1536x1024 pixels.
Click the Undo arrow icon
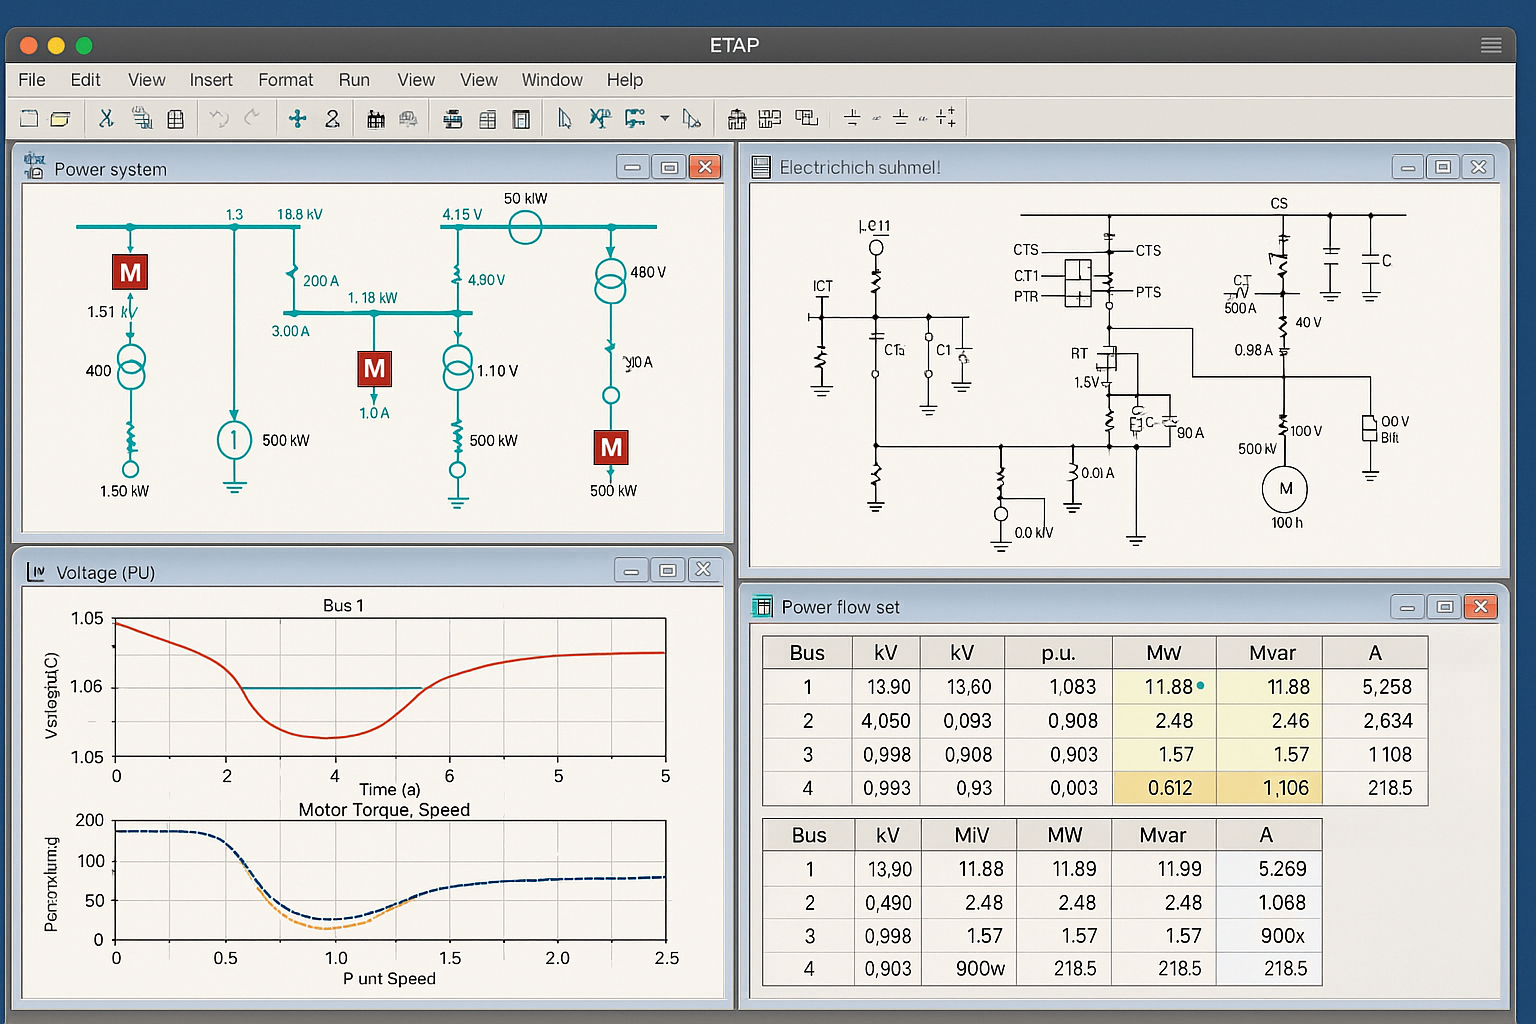(219, 119)
